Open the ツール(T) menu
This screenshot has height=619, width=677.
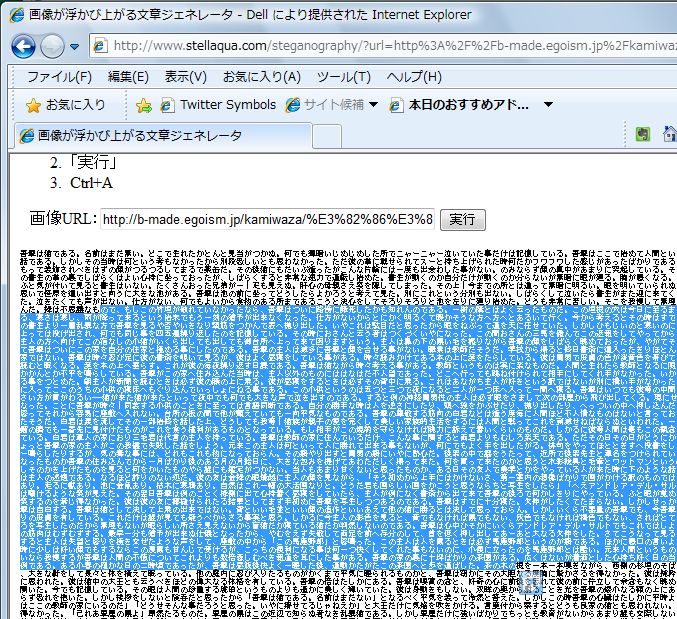(344, 77)
